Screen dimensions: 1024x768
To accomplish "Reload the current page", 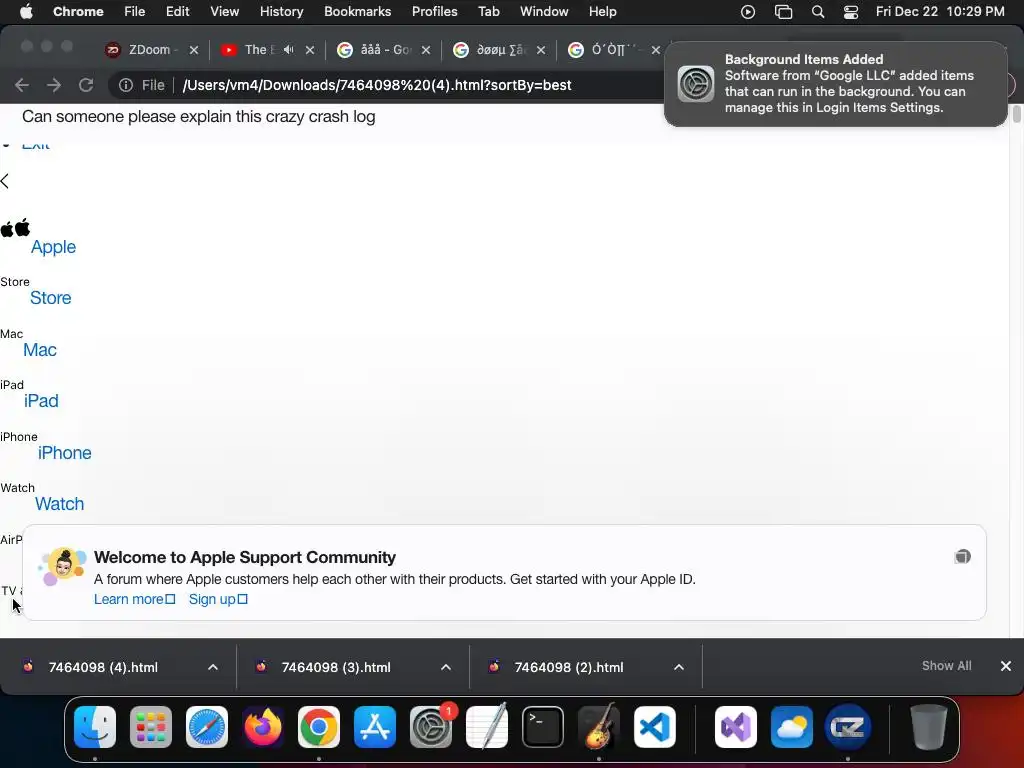I will point(86,85).
